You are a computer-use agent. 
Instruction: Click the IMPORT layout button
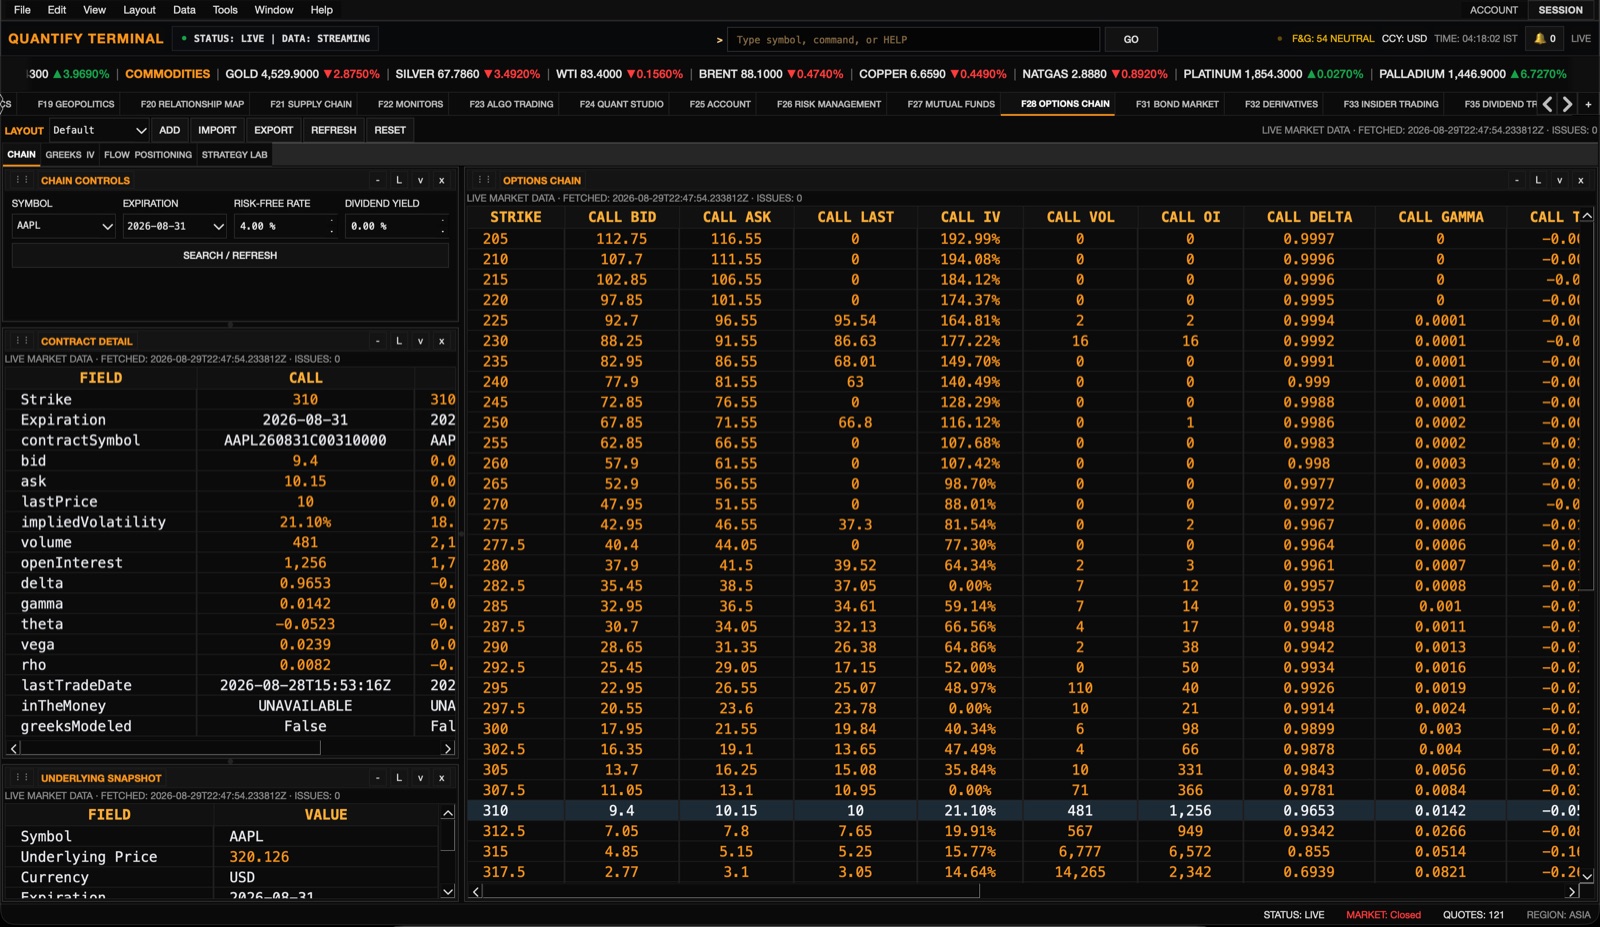tap(217, 130)
